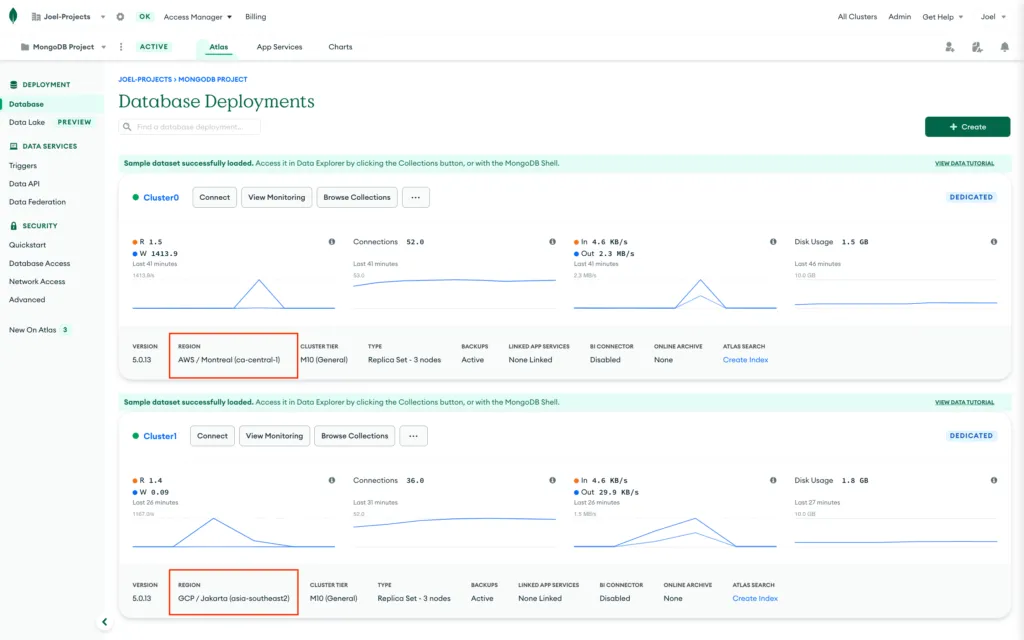Click the info icon beside Disk Usage

pyautogui.click(x=993, y=241)
